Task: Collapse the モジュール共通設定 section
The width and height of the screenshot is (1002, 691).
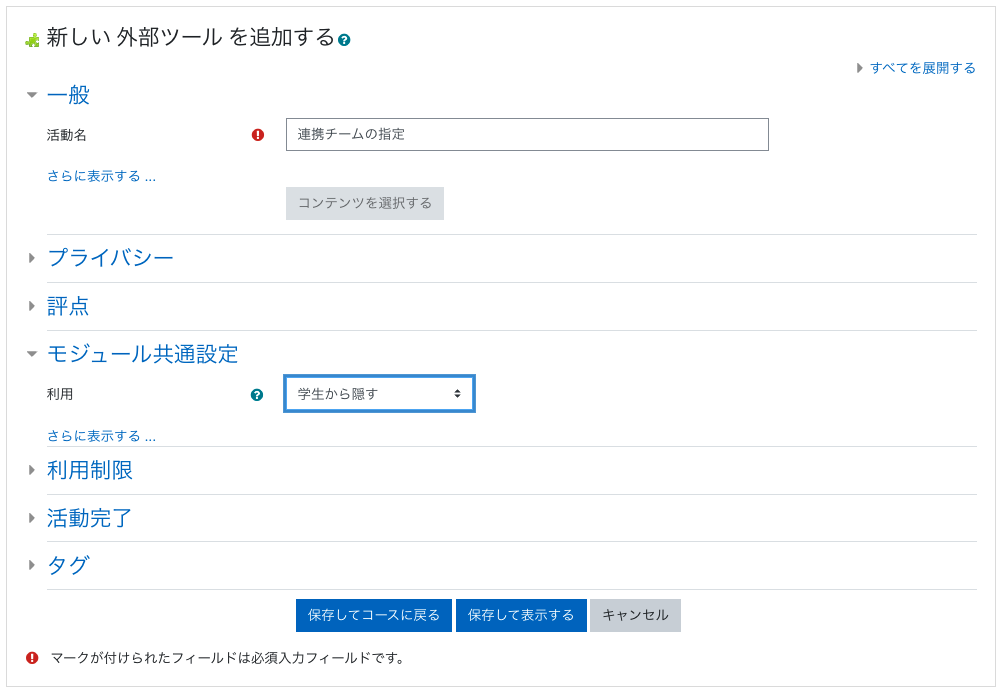Action: (142, 354)
